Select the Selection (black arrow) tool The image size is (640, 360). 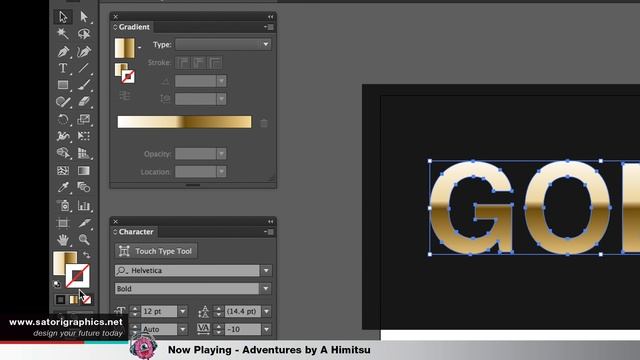pyautogui.click(x=63, y=17)
